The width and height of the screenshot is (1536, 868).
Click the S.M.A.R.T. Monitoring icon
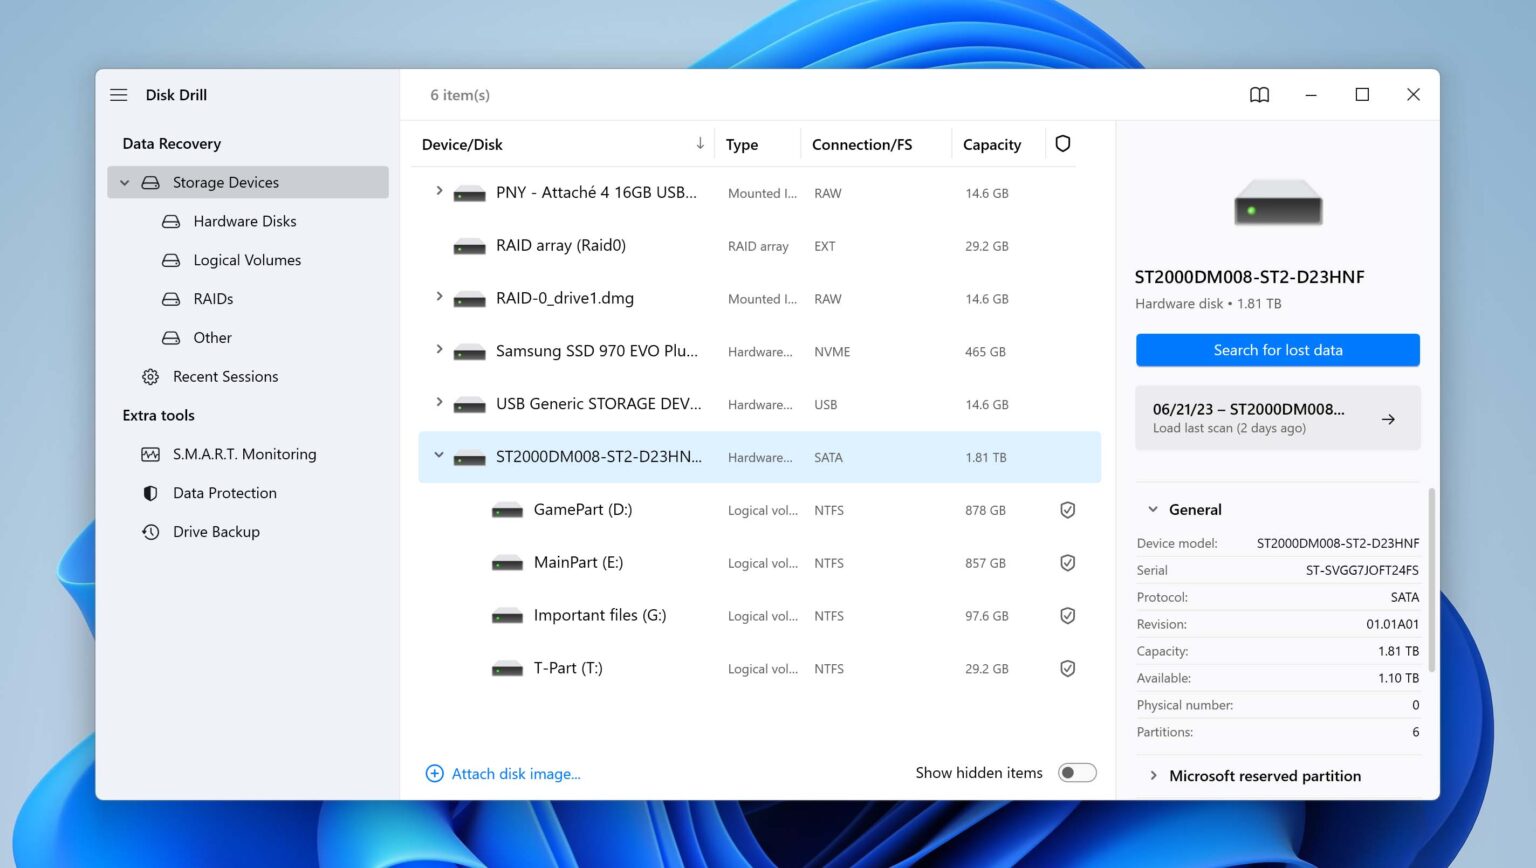click(x=150, y=453)
